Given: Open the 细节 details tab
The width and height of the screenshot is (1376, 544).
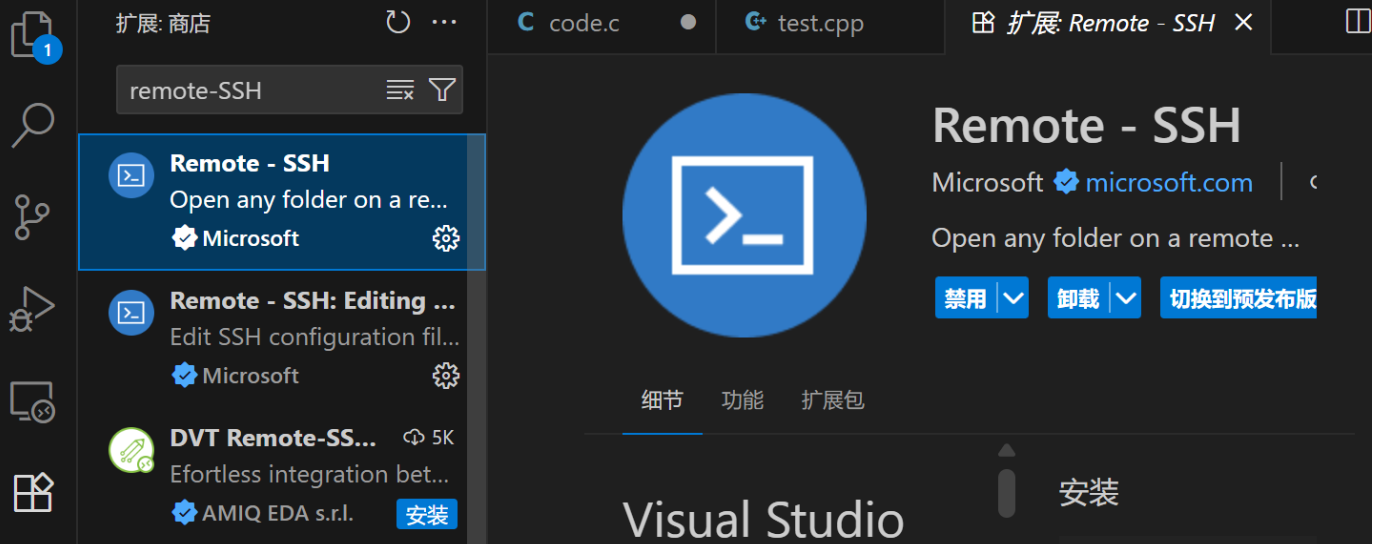Looking at the screenshot, I should (662, 400).
